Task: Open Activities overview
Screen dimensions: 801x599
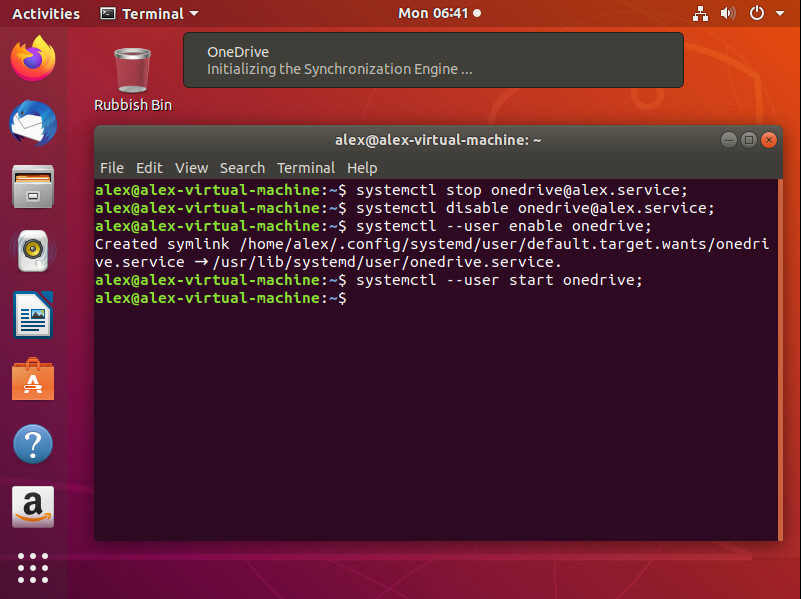Action: pyautogui.click(x=46, y=14)
